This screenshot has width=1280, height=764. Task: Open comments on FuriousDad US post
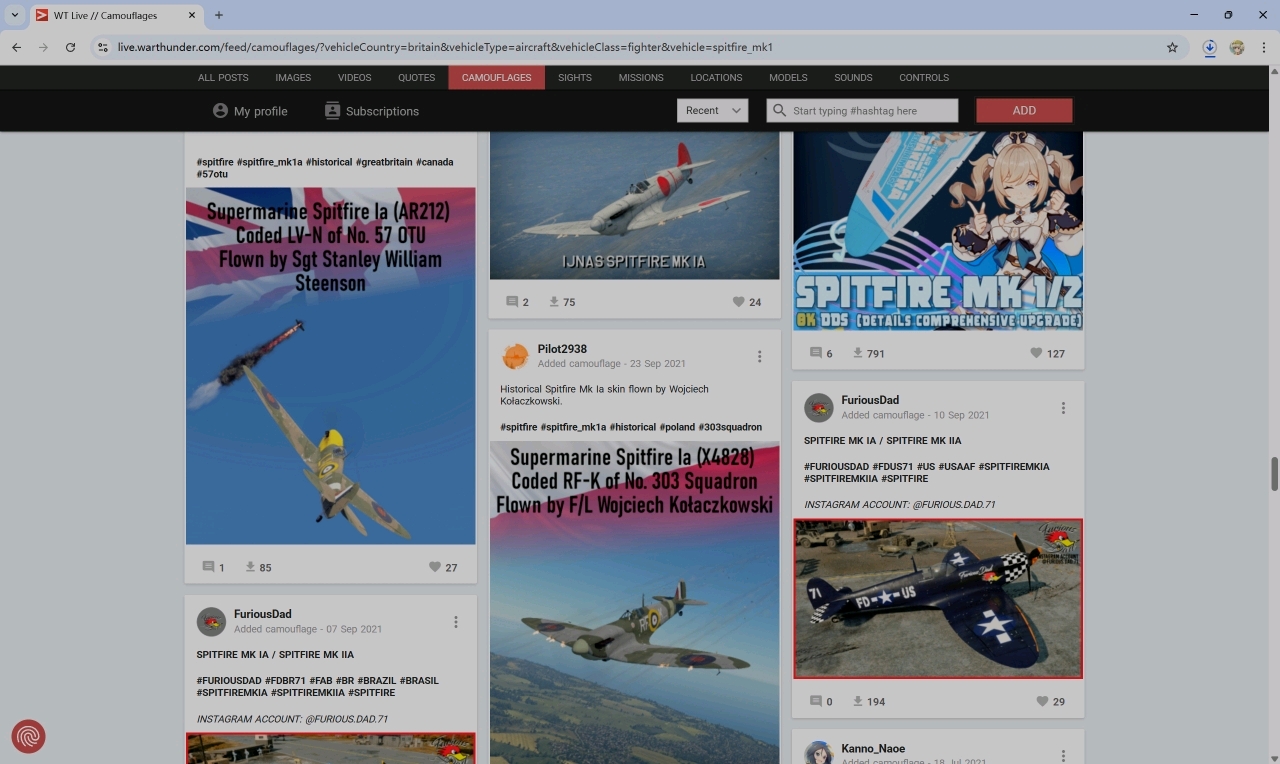coord(816,701)
